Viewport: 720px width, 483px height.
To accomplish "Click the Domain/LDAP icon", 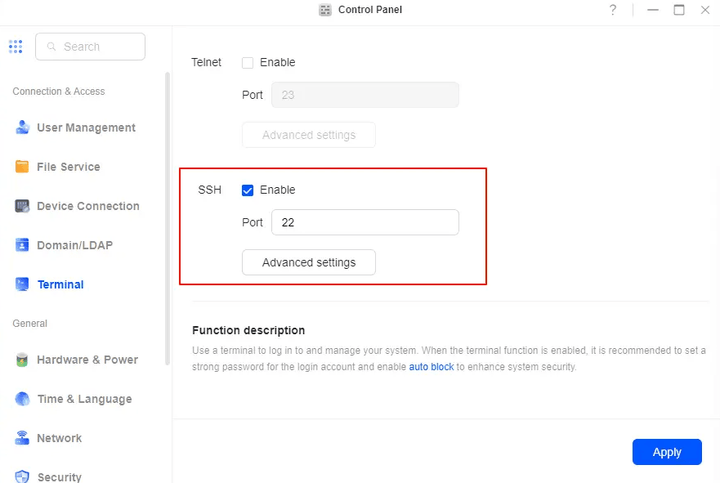I will point(22,245).
